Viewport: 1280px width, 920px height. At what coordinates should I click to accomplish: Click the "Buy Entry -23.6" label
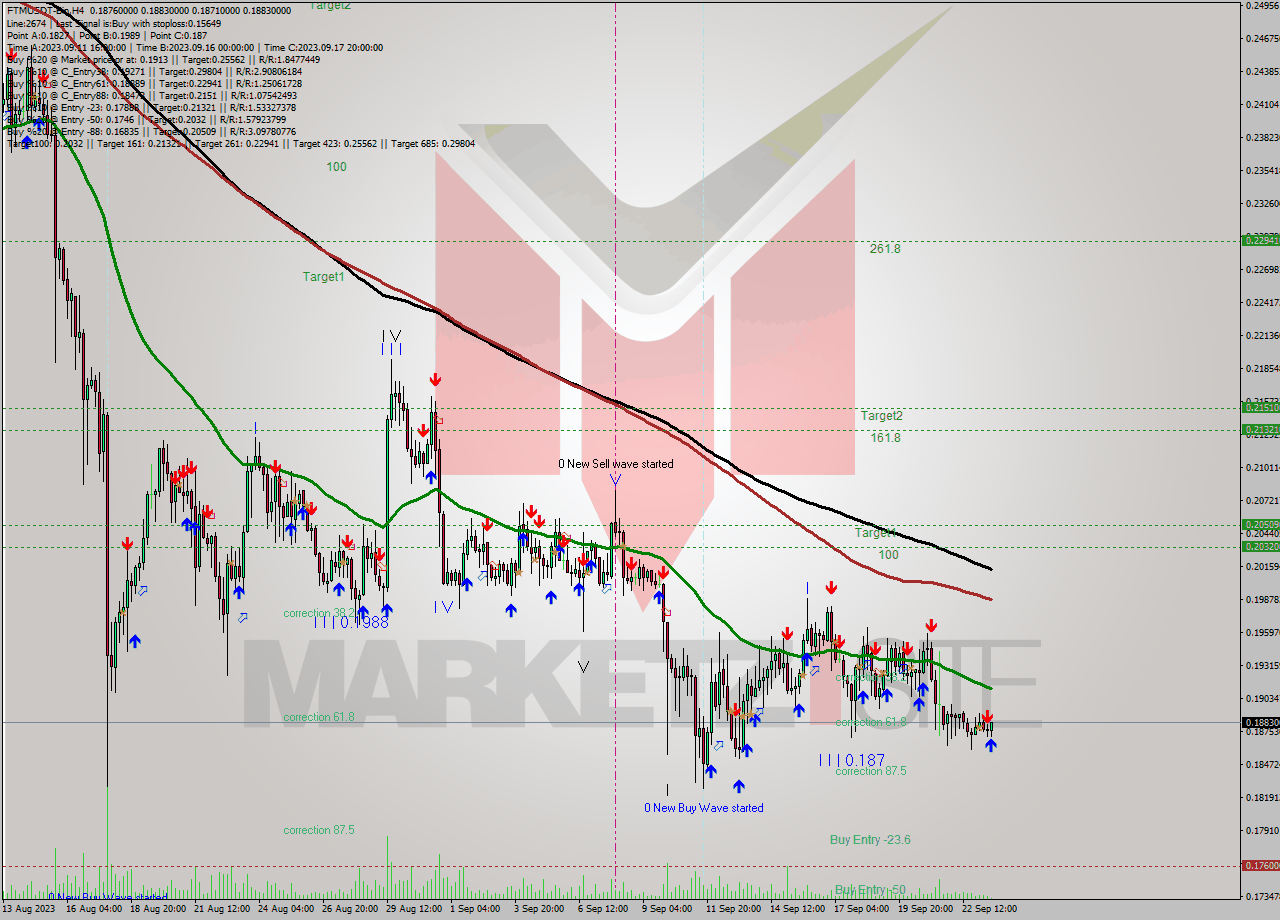pos(870,840)
